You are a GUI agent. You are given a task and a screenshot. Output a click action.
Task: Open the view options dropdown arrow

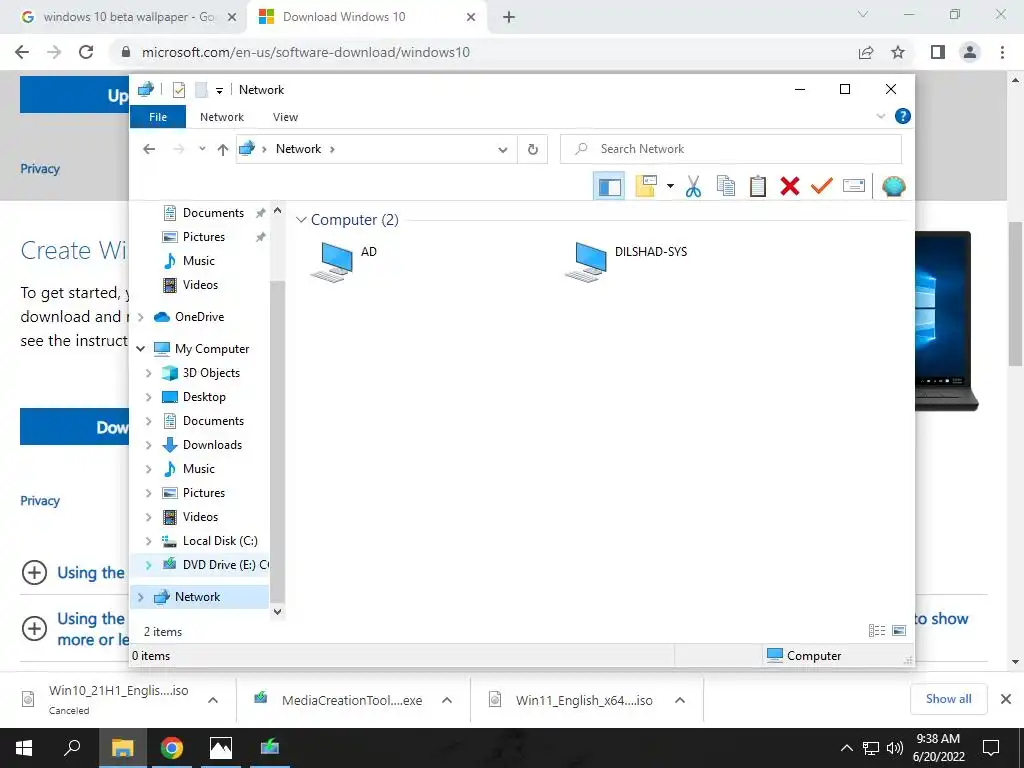tap(670, 187)
